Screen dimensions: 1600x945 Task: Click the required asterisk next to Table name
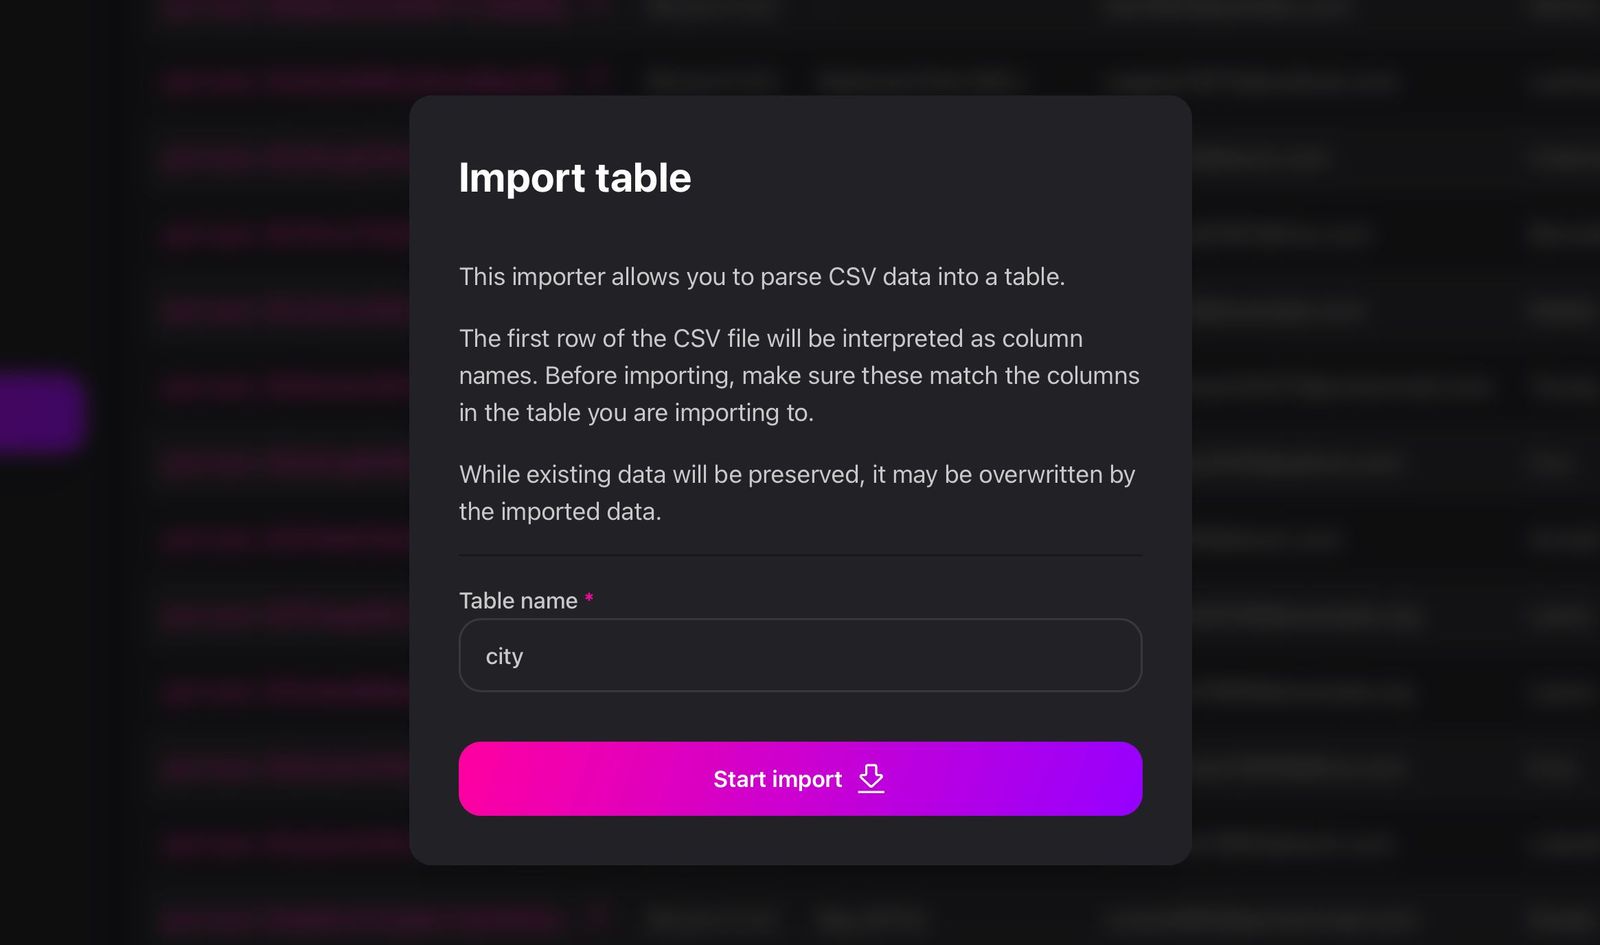tap(590, 599)
